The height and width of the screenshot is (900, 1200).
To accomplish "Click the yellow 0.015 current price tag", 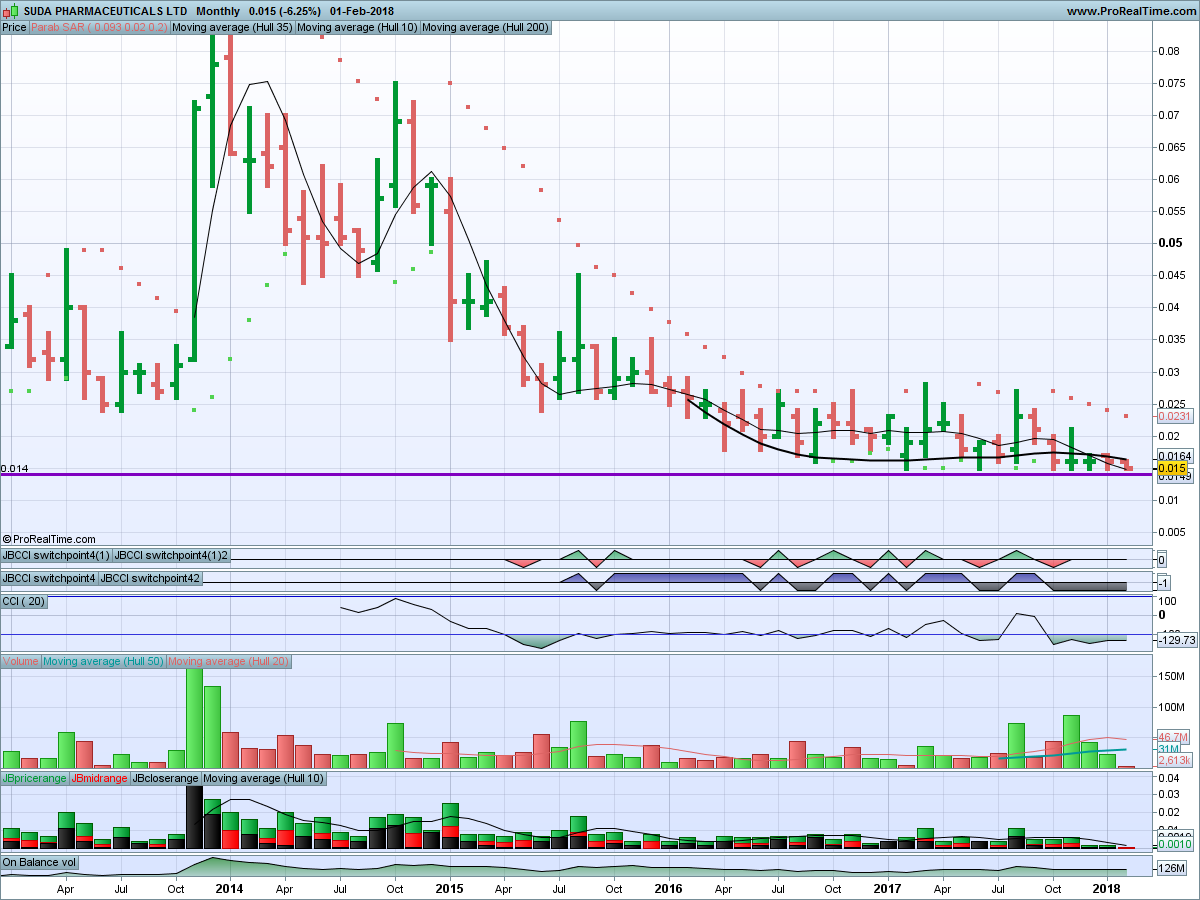I will [x=1171, y=468].
